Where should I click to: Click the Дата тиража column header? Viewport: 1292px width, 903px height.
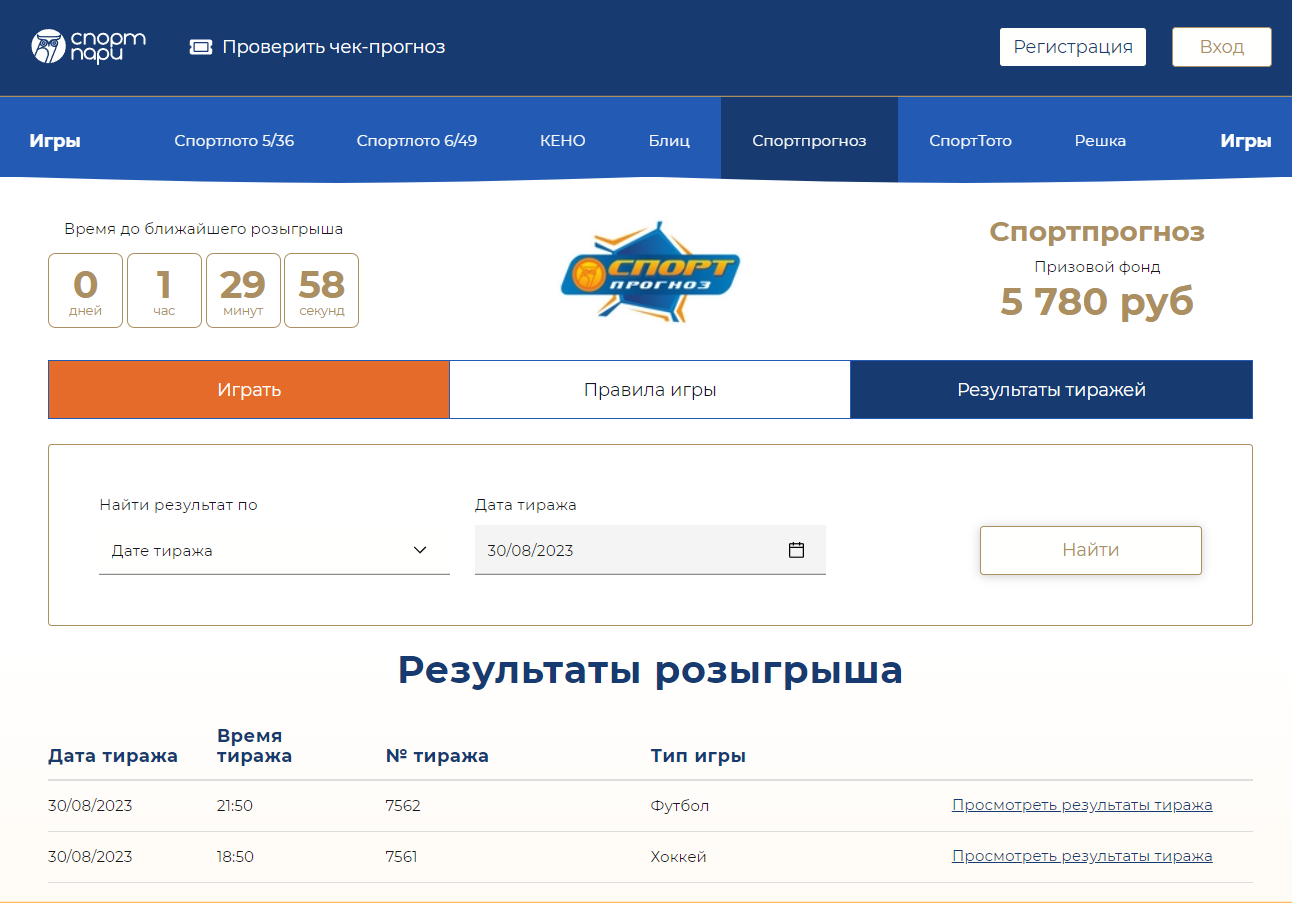click(113, 756)
